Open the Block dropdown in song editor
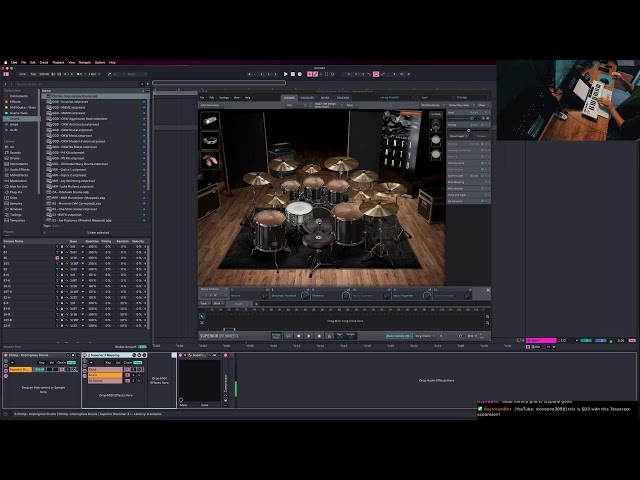 point(218,304)
